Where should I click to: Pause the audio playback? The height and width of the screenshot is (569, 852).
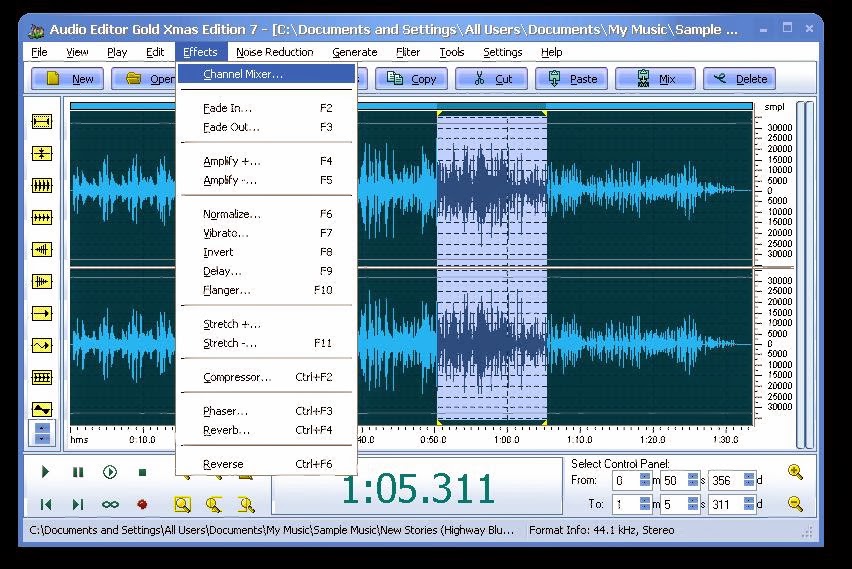tap(78, 472)
